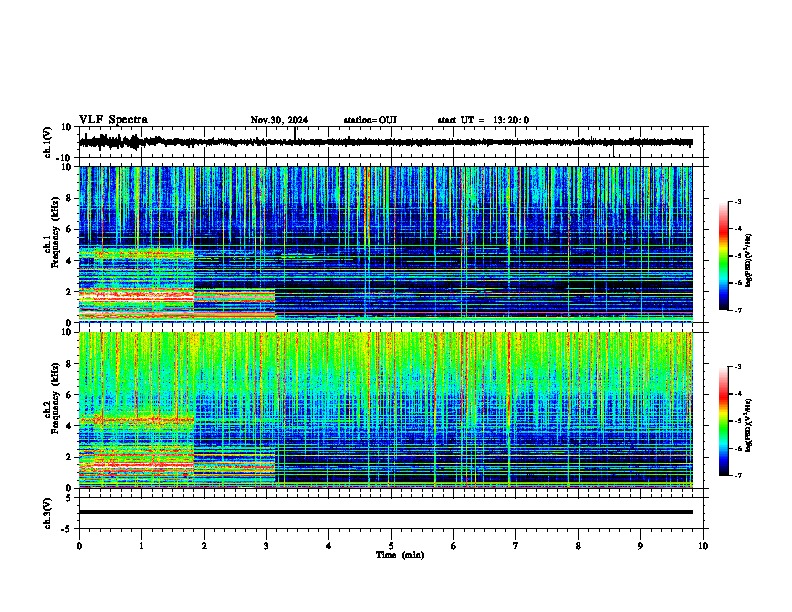Viewport: 792px width, 612px height.
Task: Click the "2" tick on the time axis
Action: point(204,546)
